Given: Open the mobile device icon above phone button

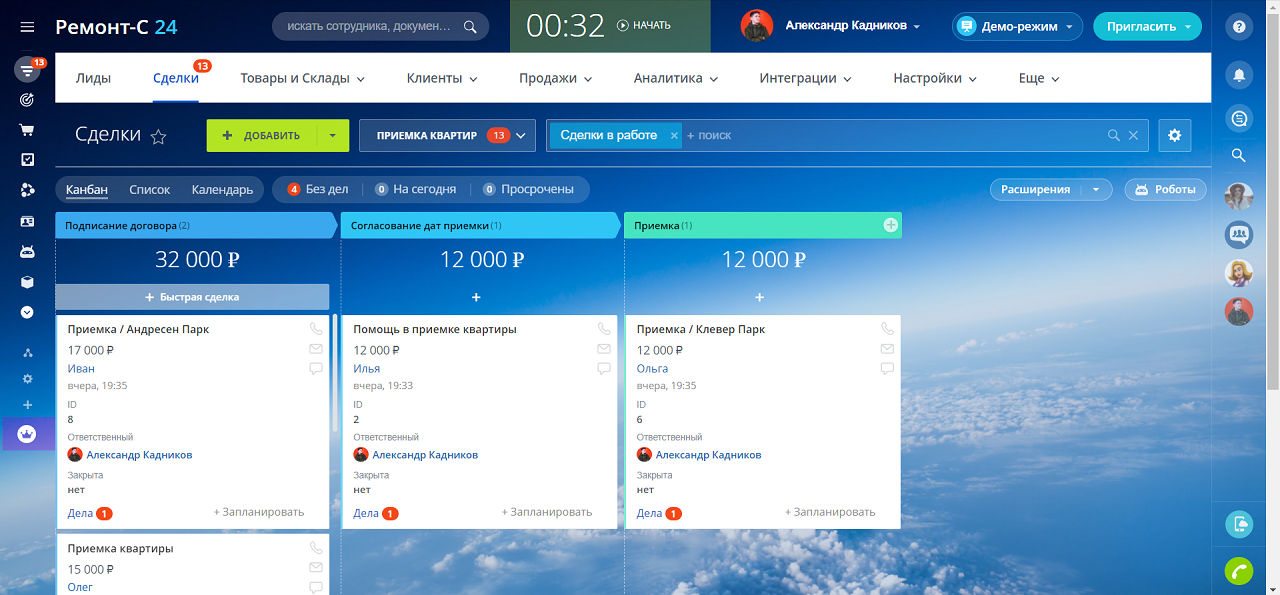Looking at the screenshot, I should click(x=1239, y=524).
